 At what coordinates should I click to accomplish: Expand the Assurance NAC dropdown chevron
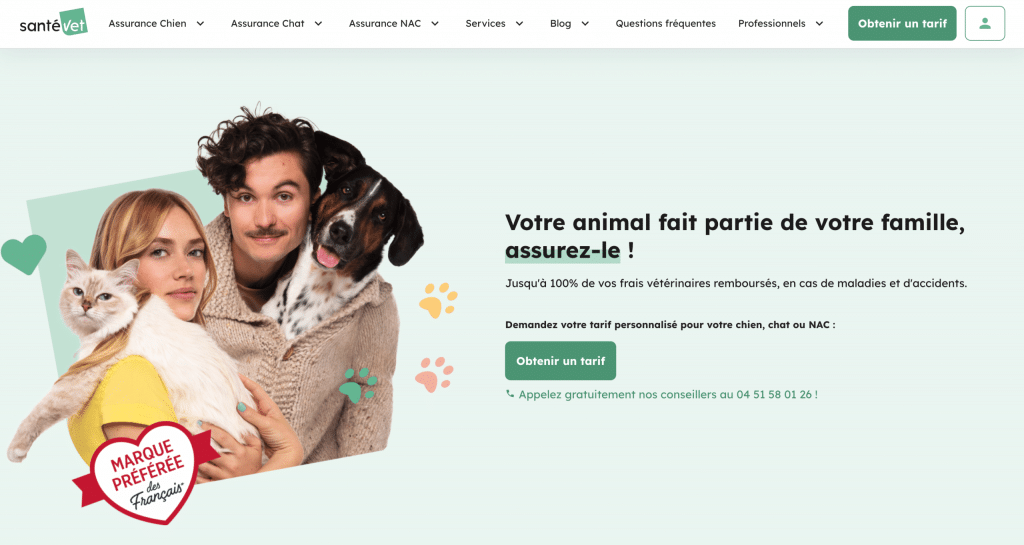pyautogui.click(x=435, y=23)
